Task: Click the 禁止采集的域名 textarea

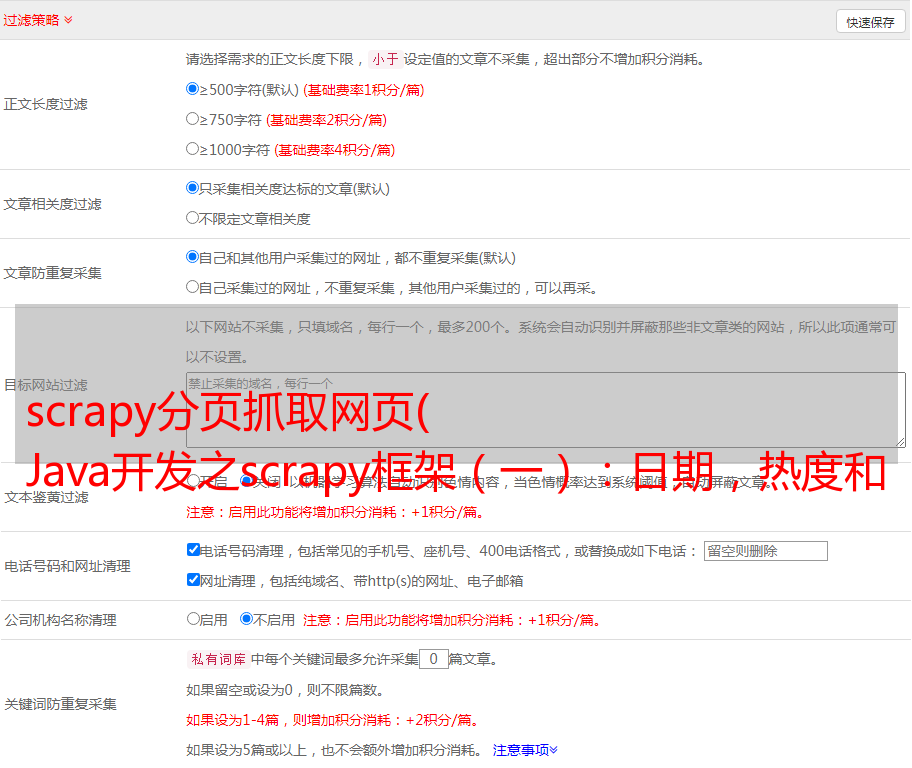Action: point(546,410)
